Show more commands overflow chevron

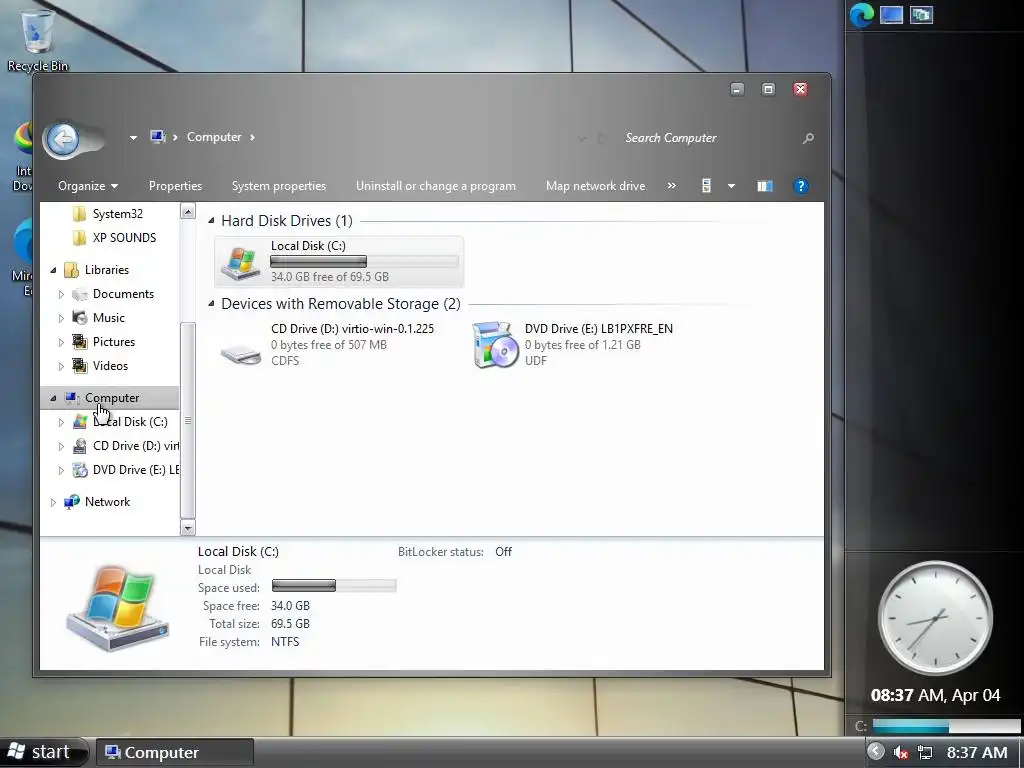(671, 186)
